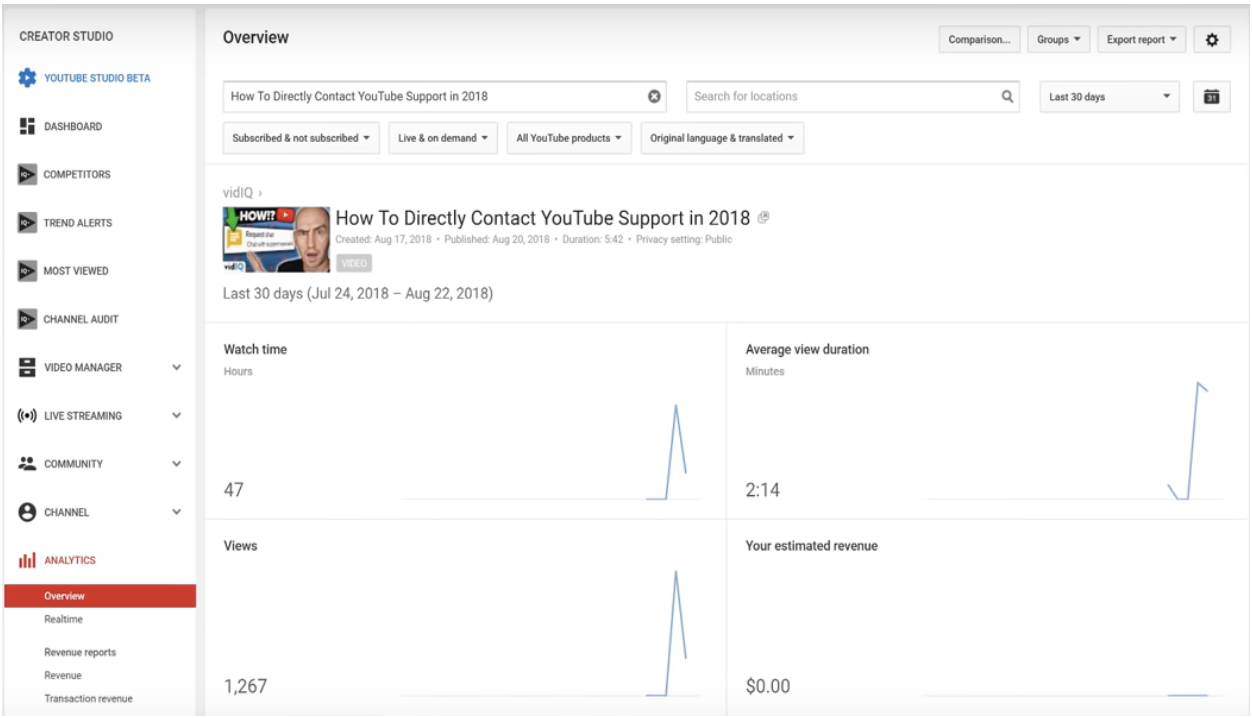The width and height of the screenshot is (1252, 718).
Task: Open the Groups dropdown
Action: tap(1058, 40)
